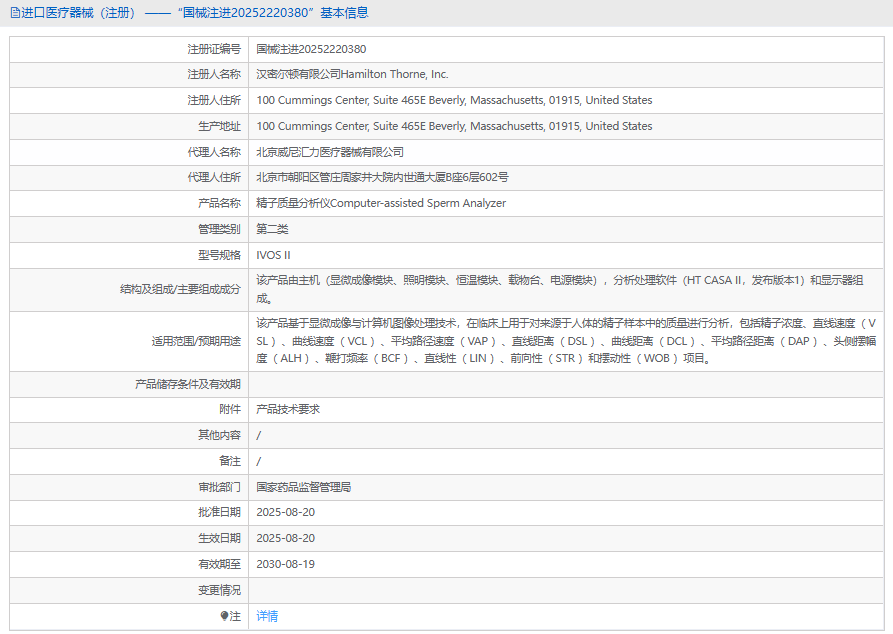Click the registration number 国械注进20252220380 in table
Viewport: 893px width, 634px height.
point(311,48)
